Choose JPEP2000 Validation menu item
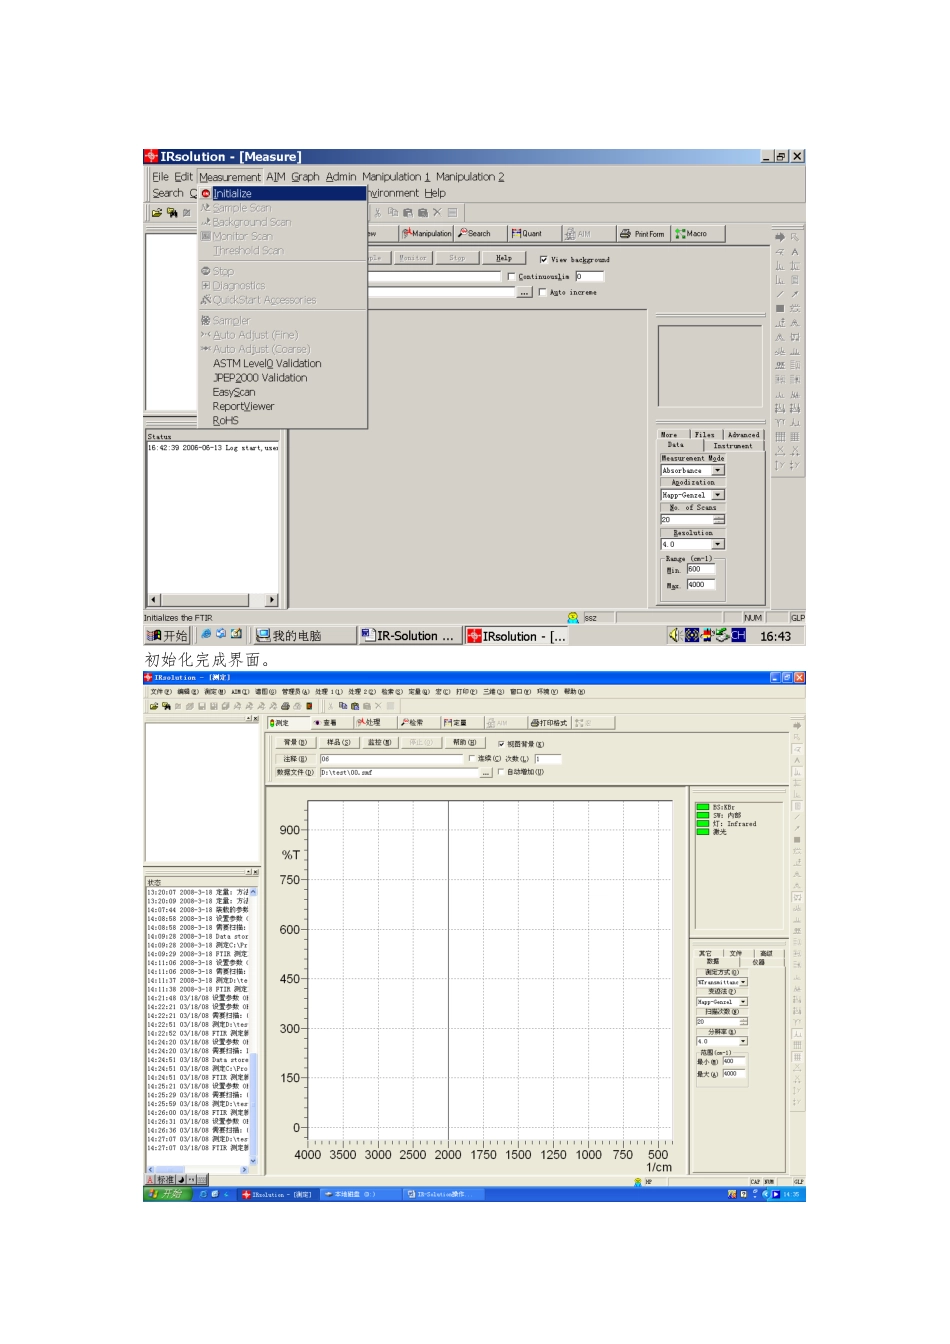950x1344 pixels. (x=260, y=378)
